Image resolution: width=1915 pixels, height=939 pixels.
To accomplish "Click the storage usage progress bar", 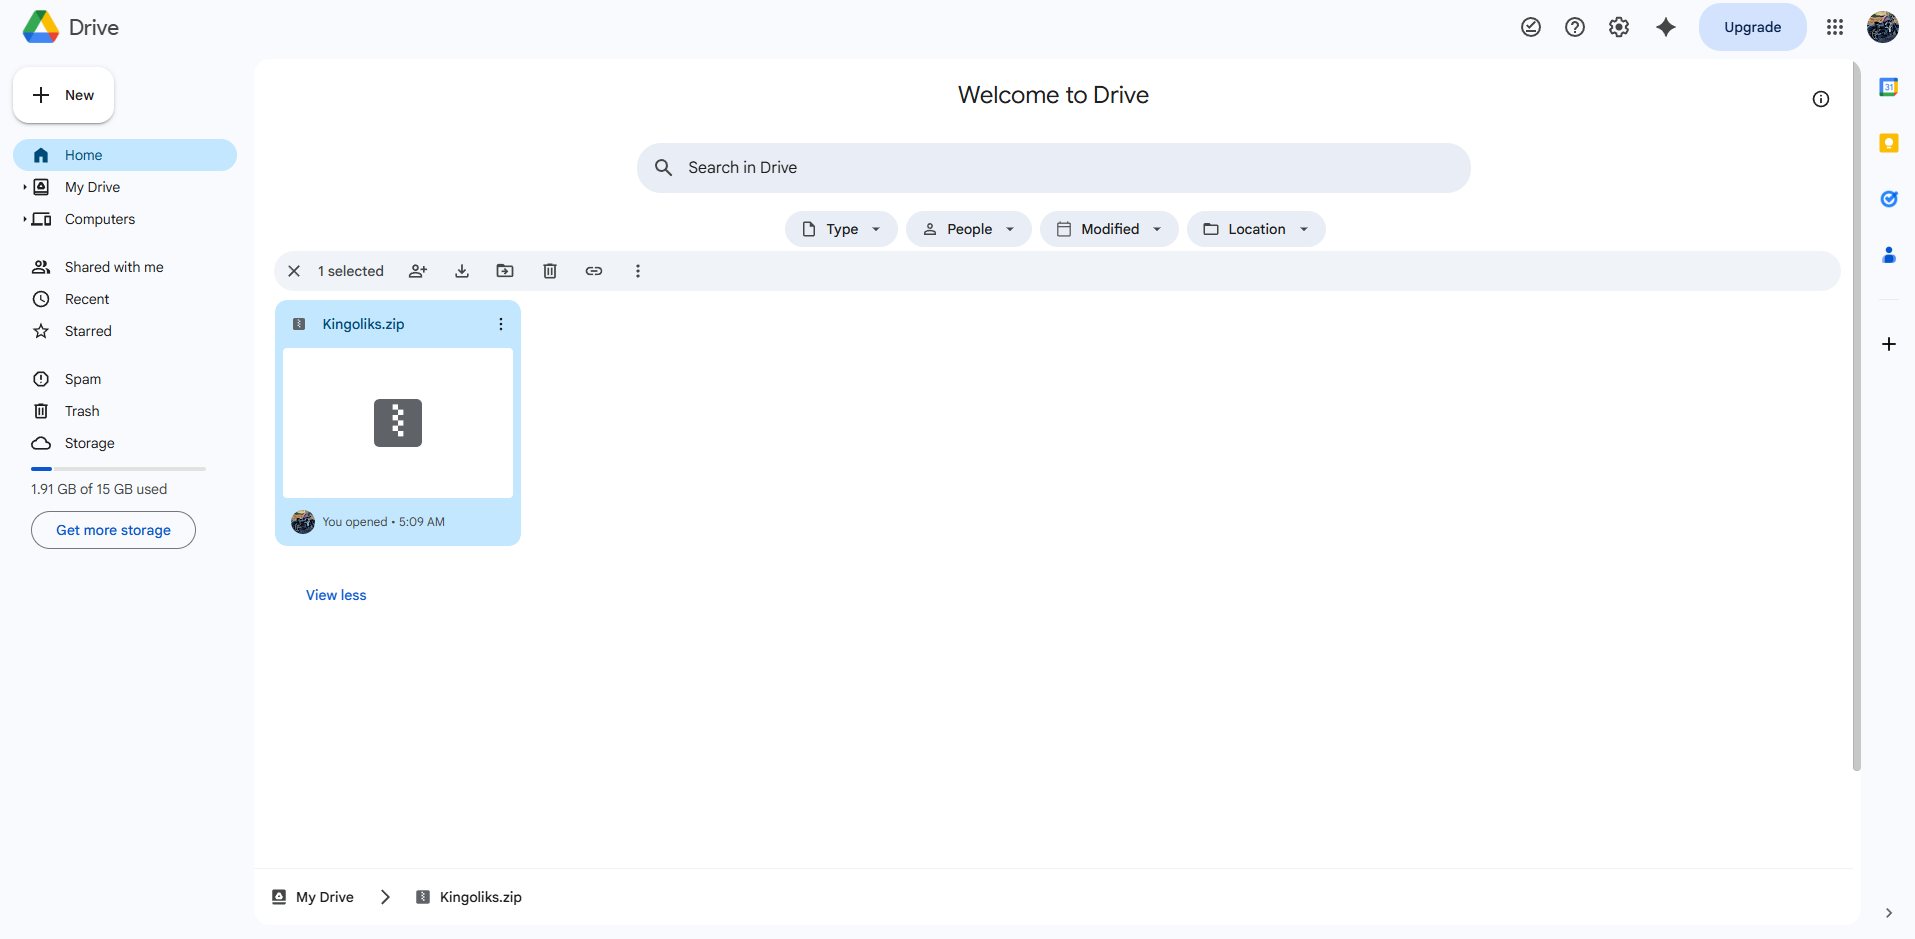I will tap(118, 468).
